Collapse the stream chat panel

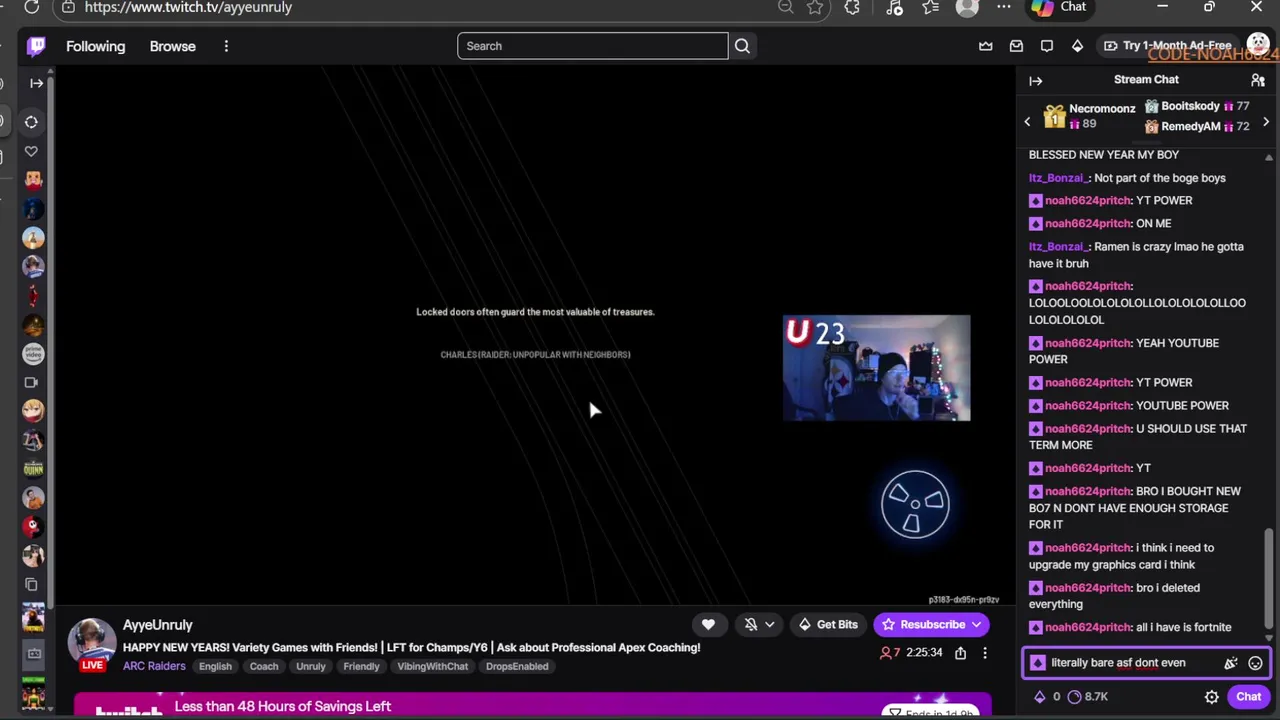click(1036, 81)
